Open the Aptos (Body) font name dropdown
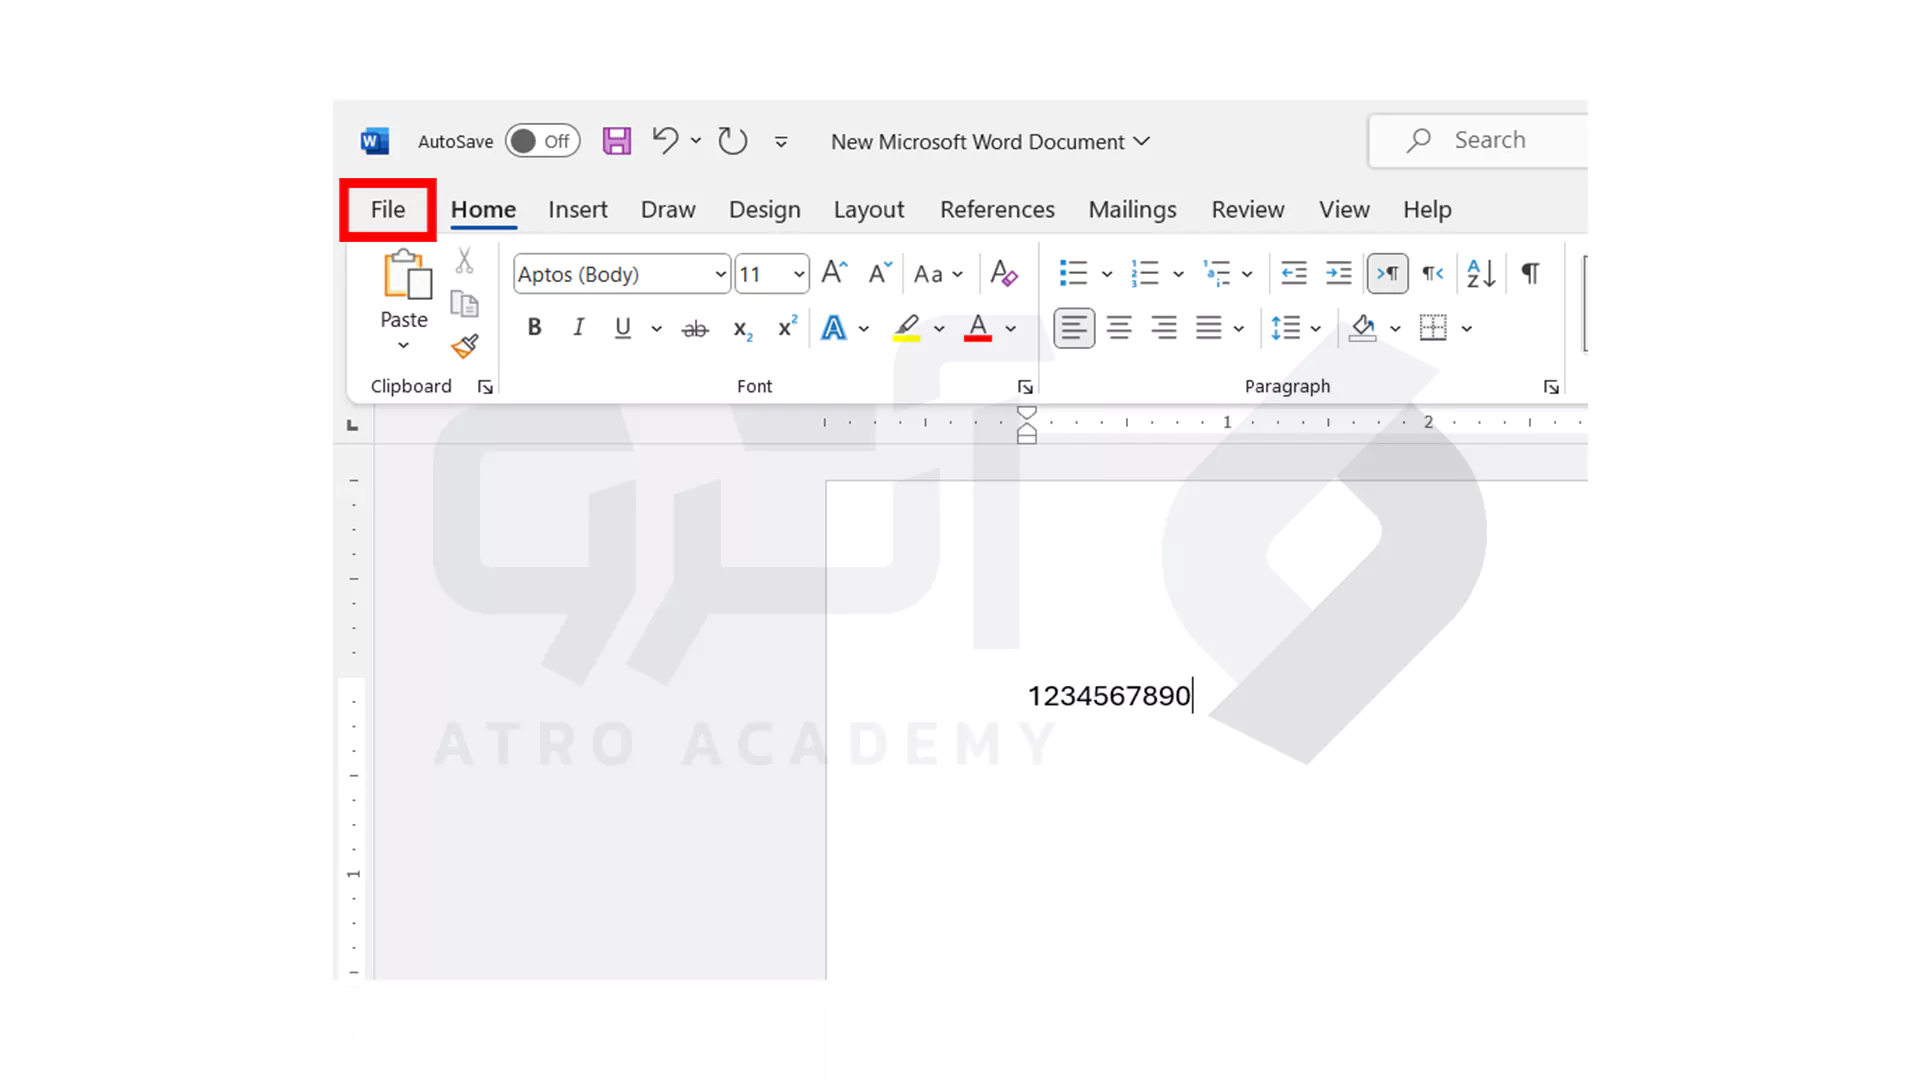1920x1080 pixels. point(720,274)
